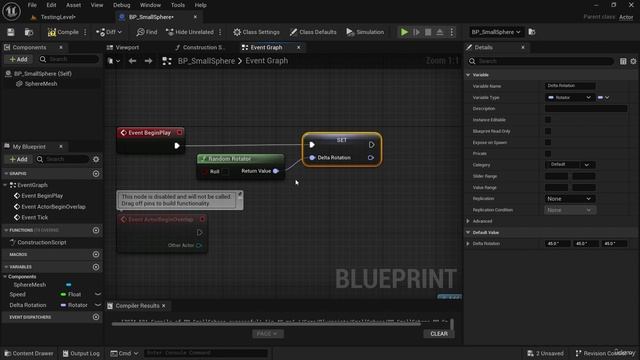Toggle the Private checkbox
Screen dimensions: 640x360
pyautogui.click(x=548, y=153)
